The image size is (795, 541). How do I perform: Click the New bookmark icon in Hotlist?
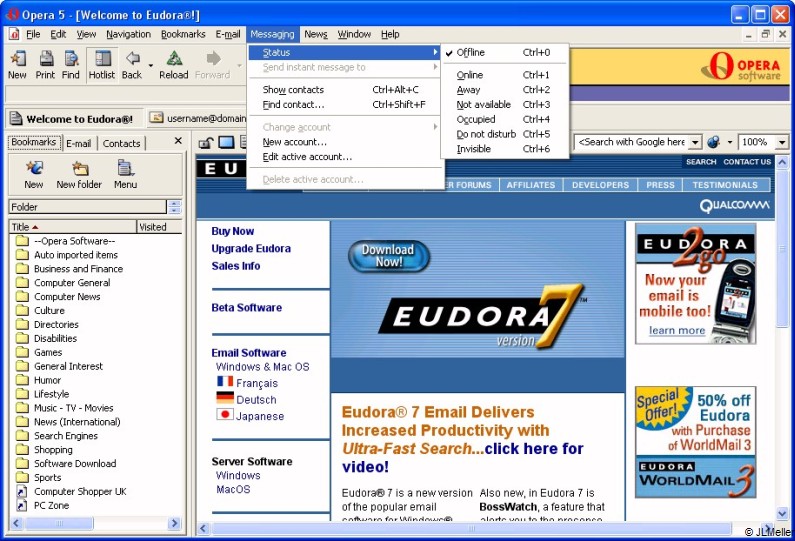click(x=34, y=174)
